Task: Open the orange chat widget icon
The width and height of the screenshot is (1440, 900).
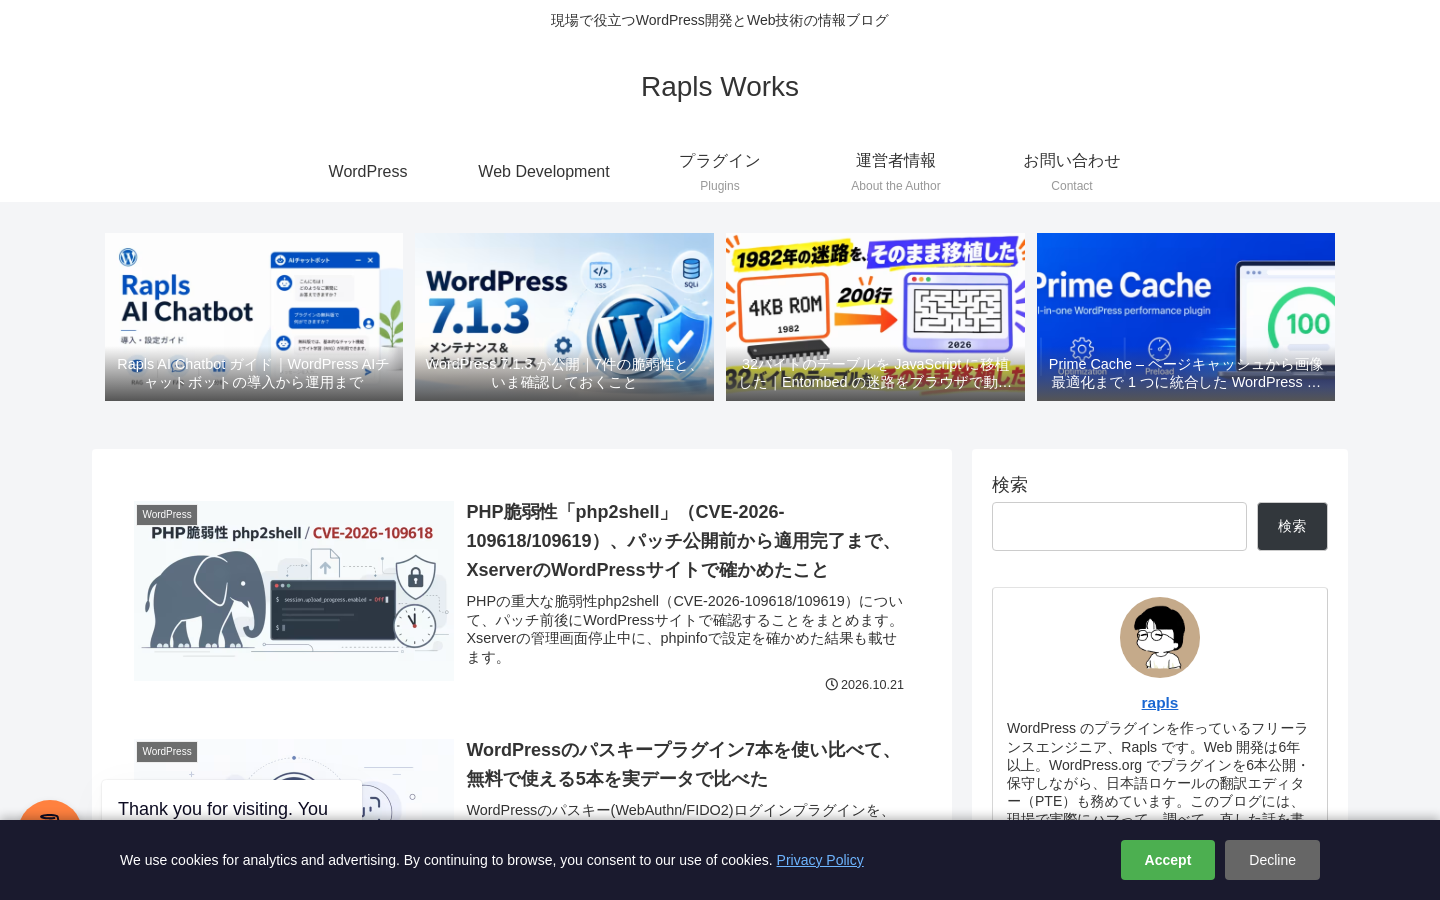Action: pyautogui.click(x=50, y=811)
